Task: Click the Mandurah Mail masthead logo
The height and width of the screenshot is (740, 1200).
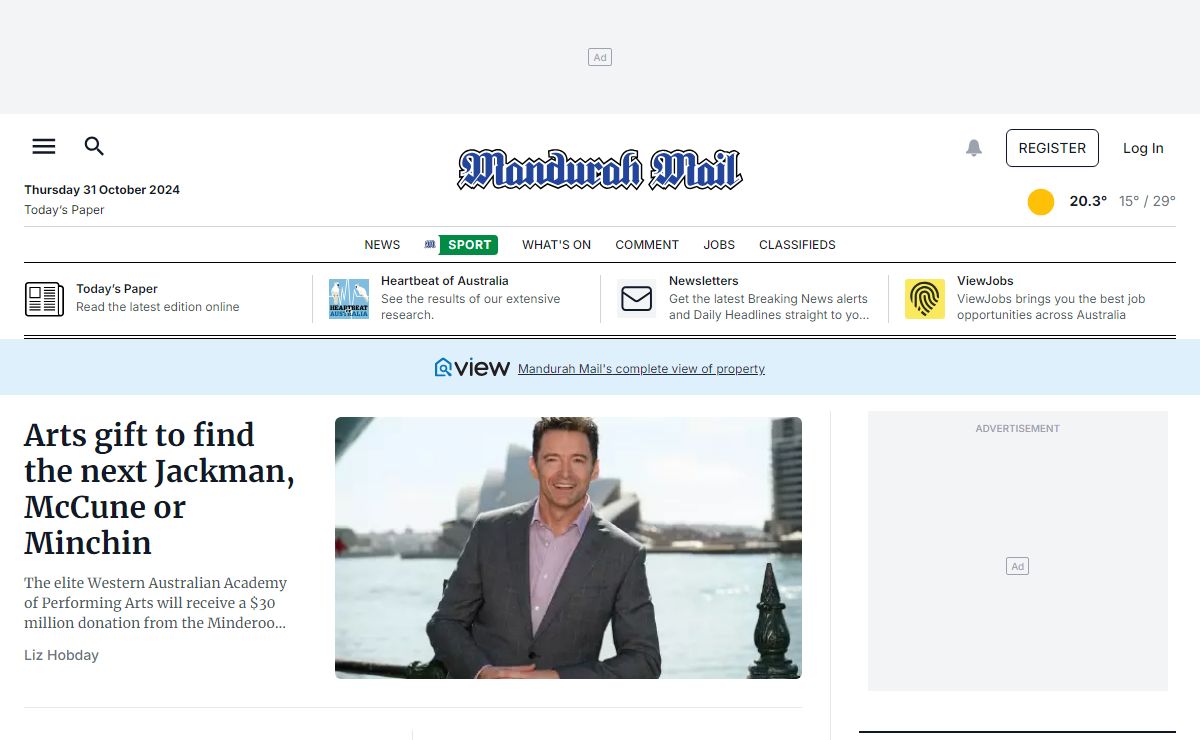Action: pyautogui.click(x=600, y=169)
